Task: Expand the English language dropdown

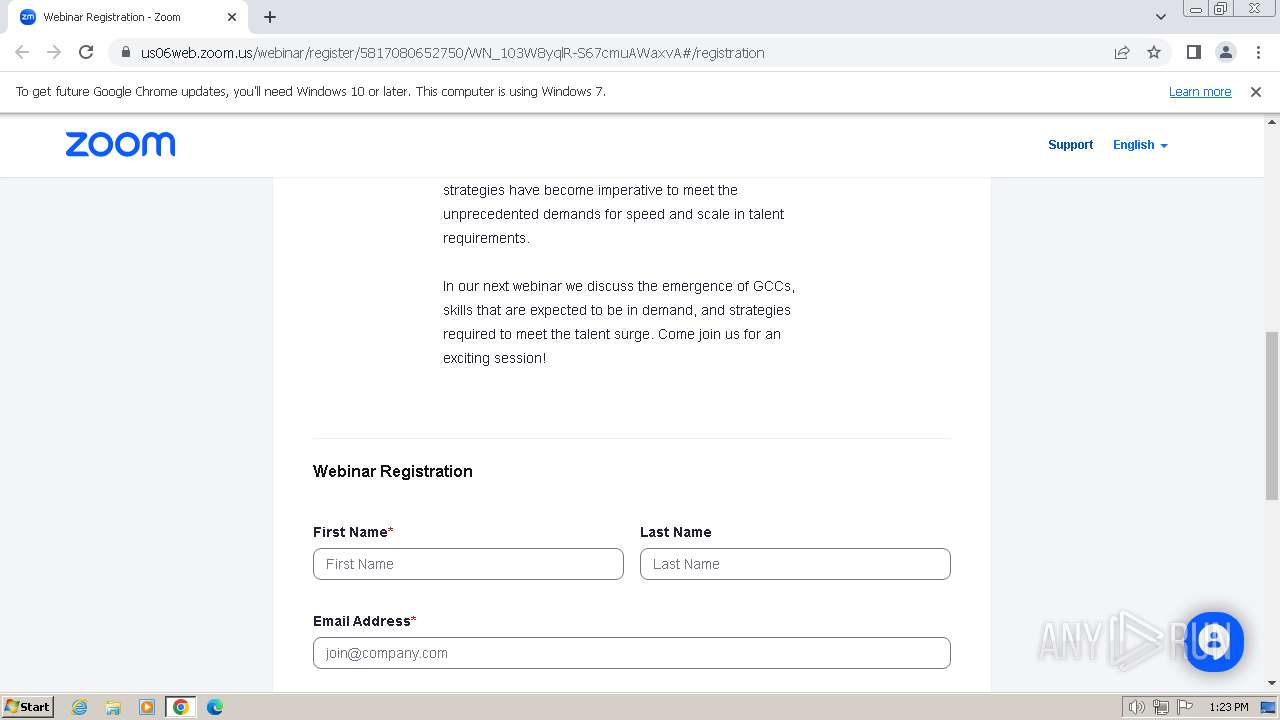Action: 1140,145
